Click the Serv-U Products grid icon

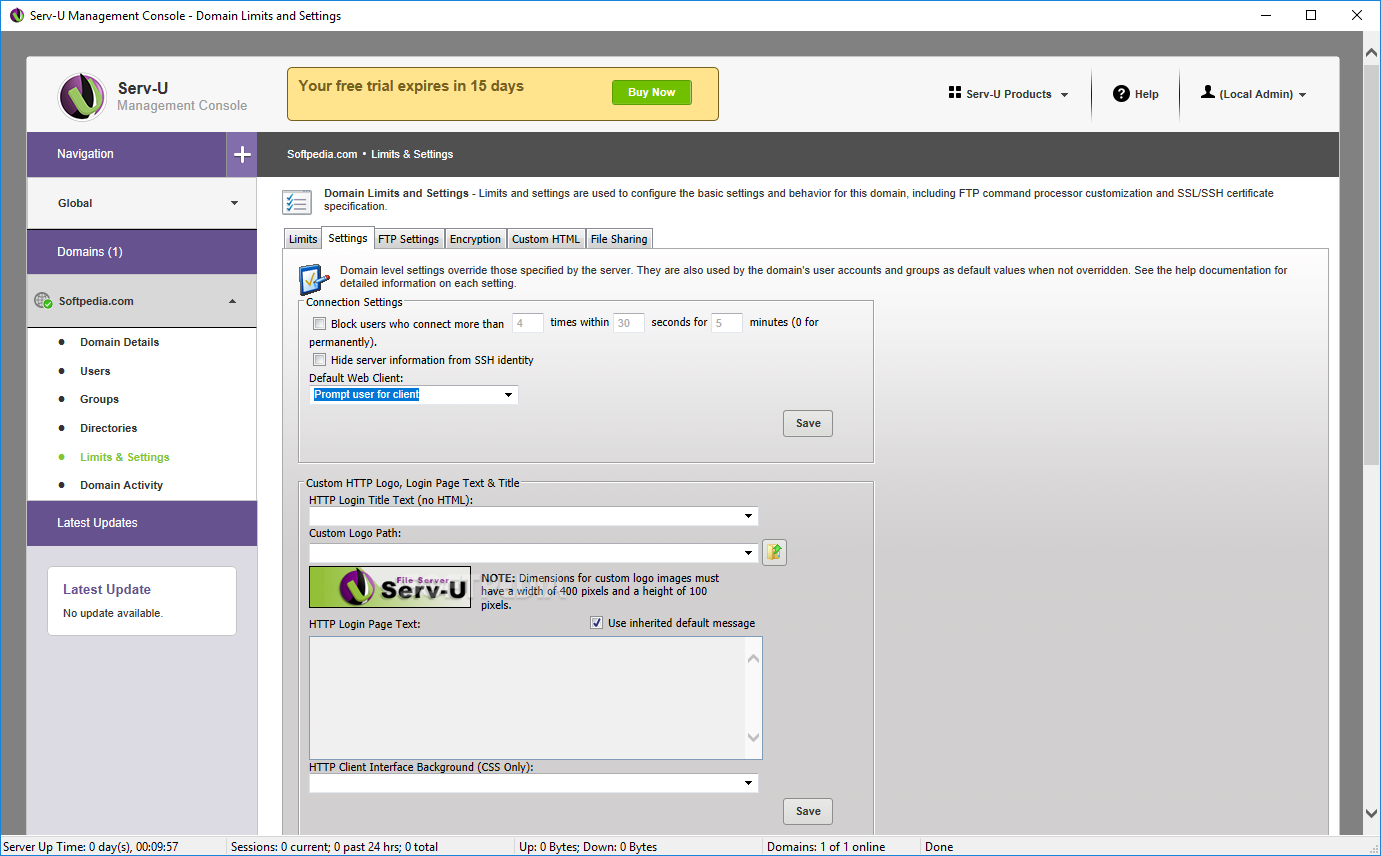pos(954,93)
